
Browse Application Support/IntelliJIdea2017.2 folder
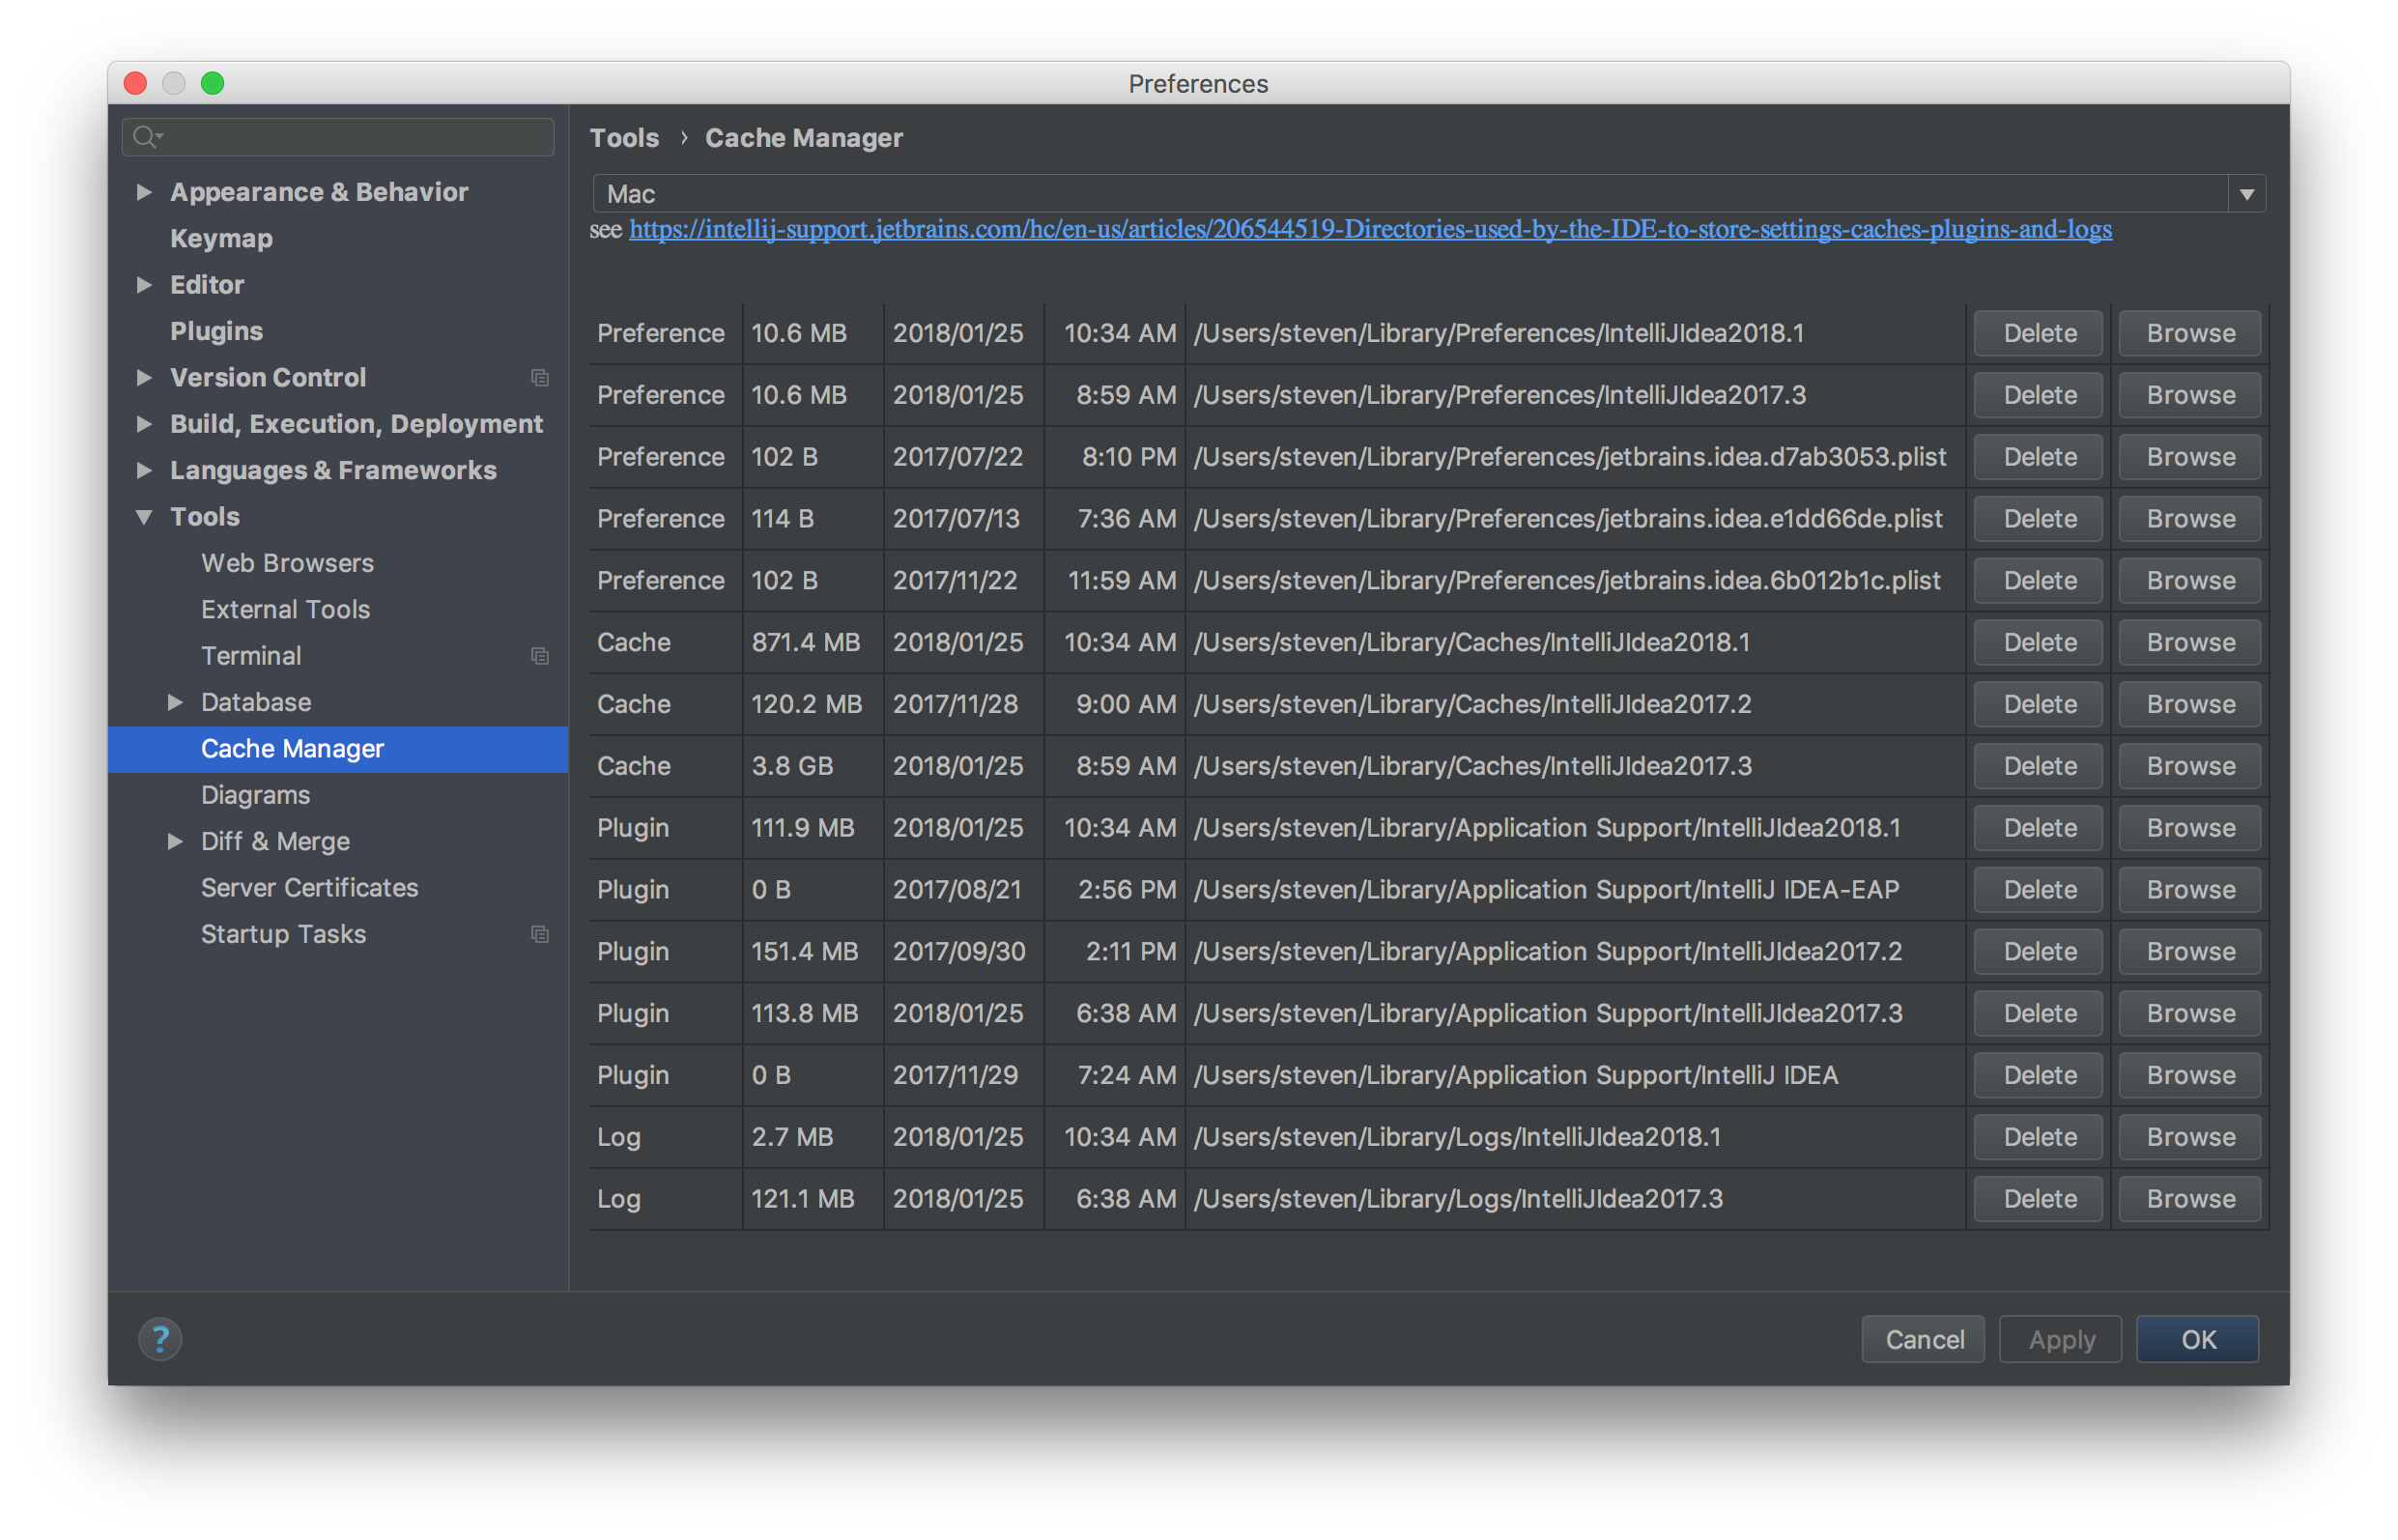(2190, 952)
